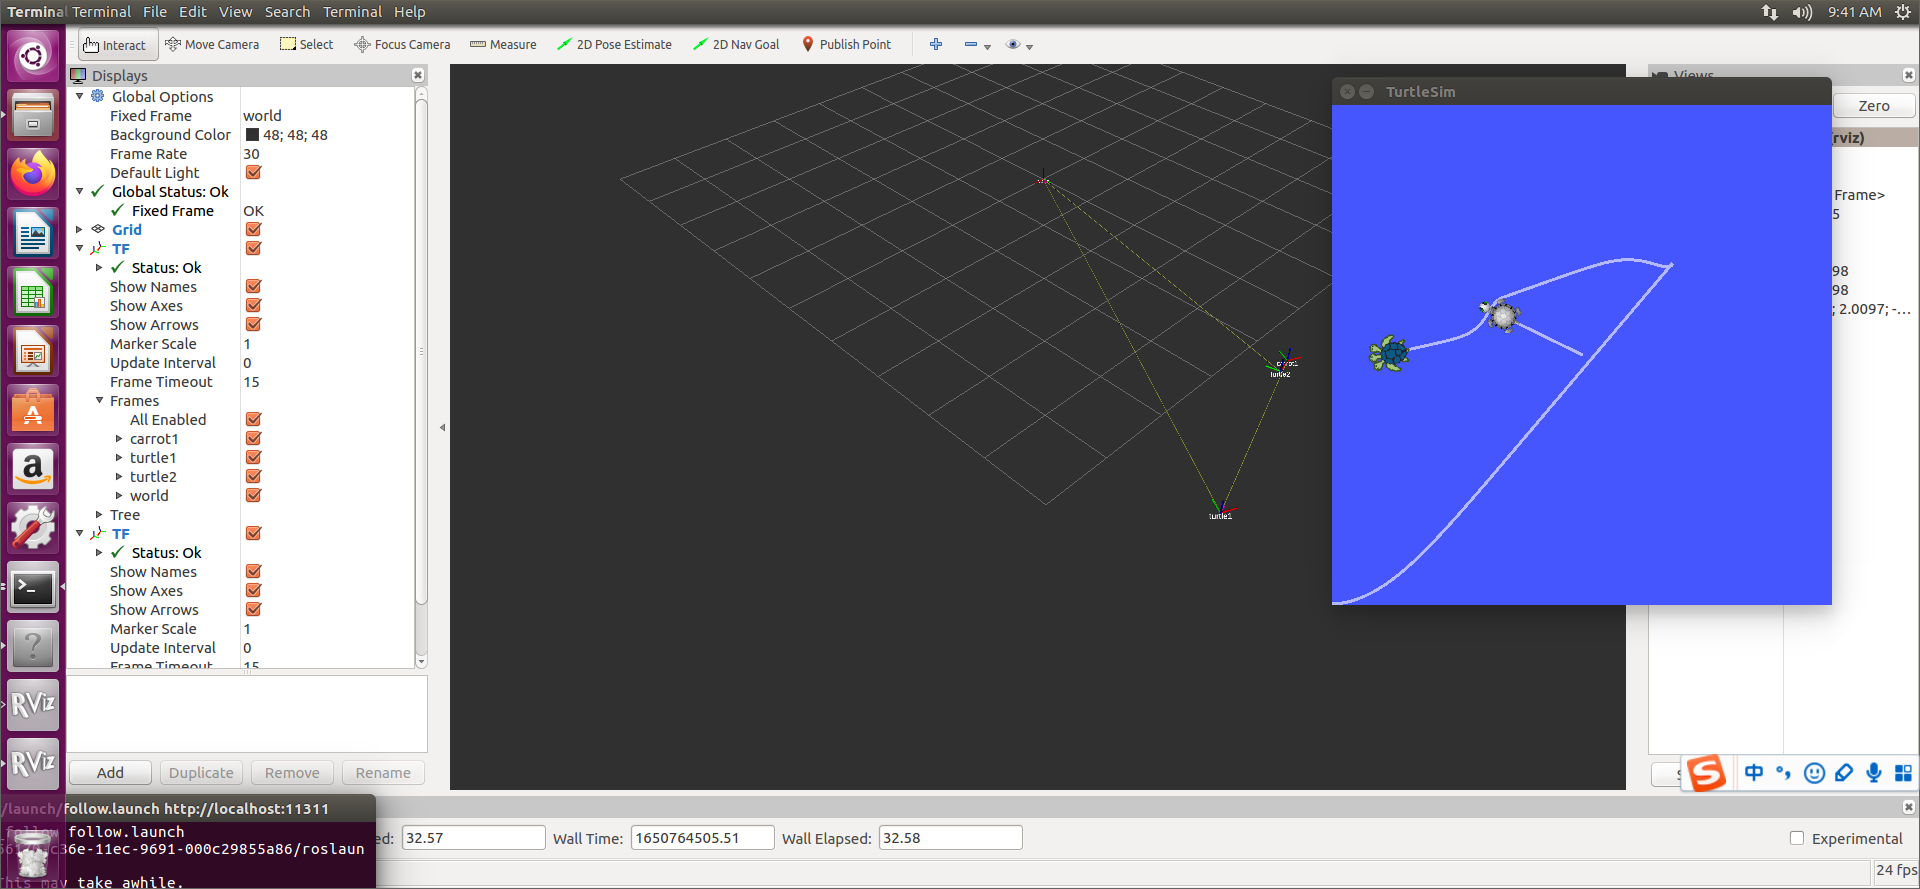Screen dimensions: 1920x889
Task: Open LibreOffice Writer from dock
Action: 33,233
